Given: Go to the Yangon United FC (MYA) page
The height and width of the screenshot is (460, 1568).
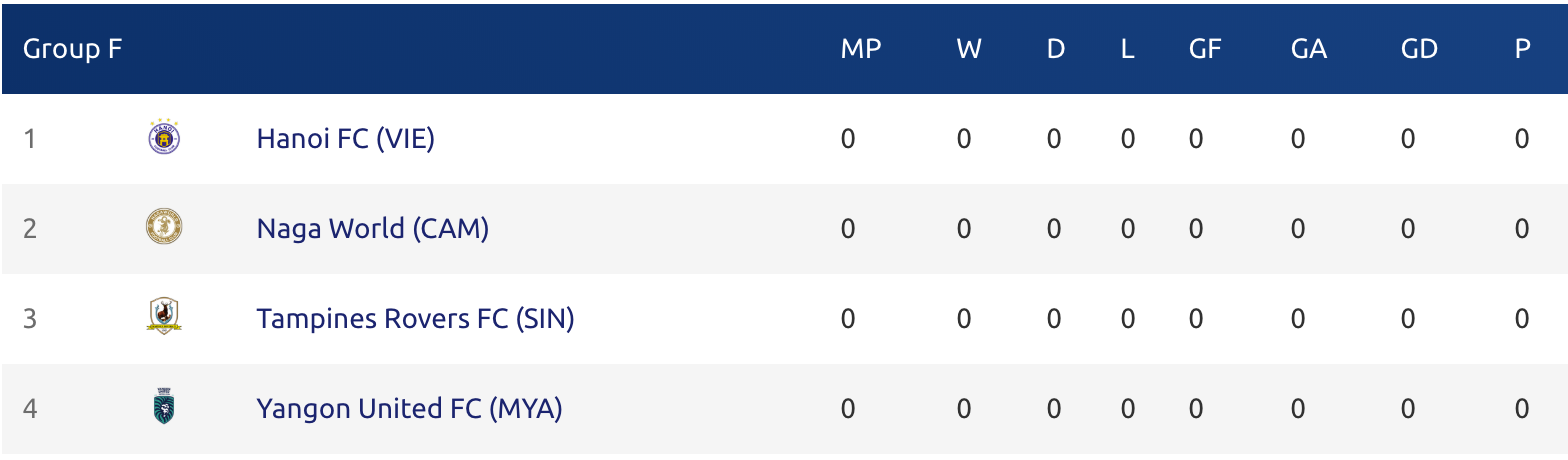Looking at the screenshot, I should (410, 408).
